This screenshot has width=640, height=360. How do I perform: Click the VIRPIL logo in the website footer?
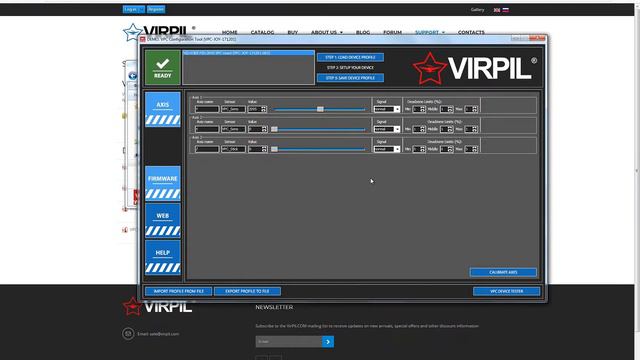click(158, 306)
